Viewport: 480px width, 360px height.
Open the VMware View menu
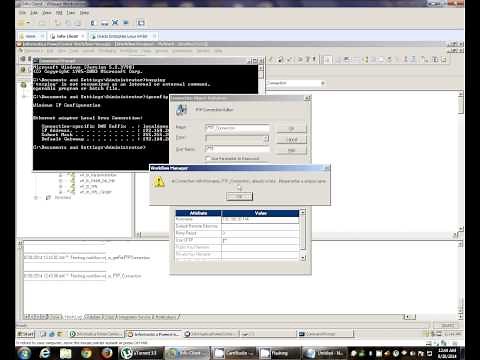[x=46, y=13]
